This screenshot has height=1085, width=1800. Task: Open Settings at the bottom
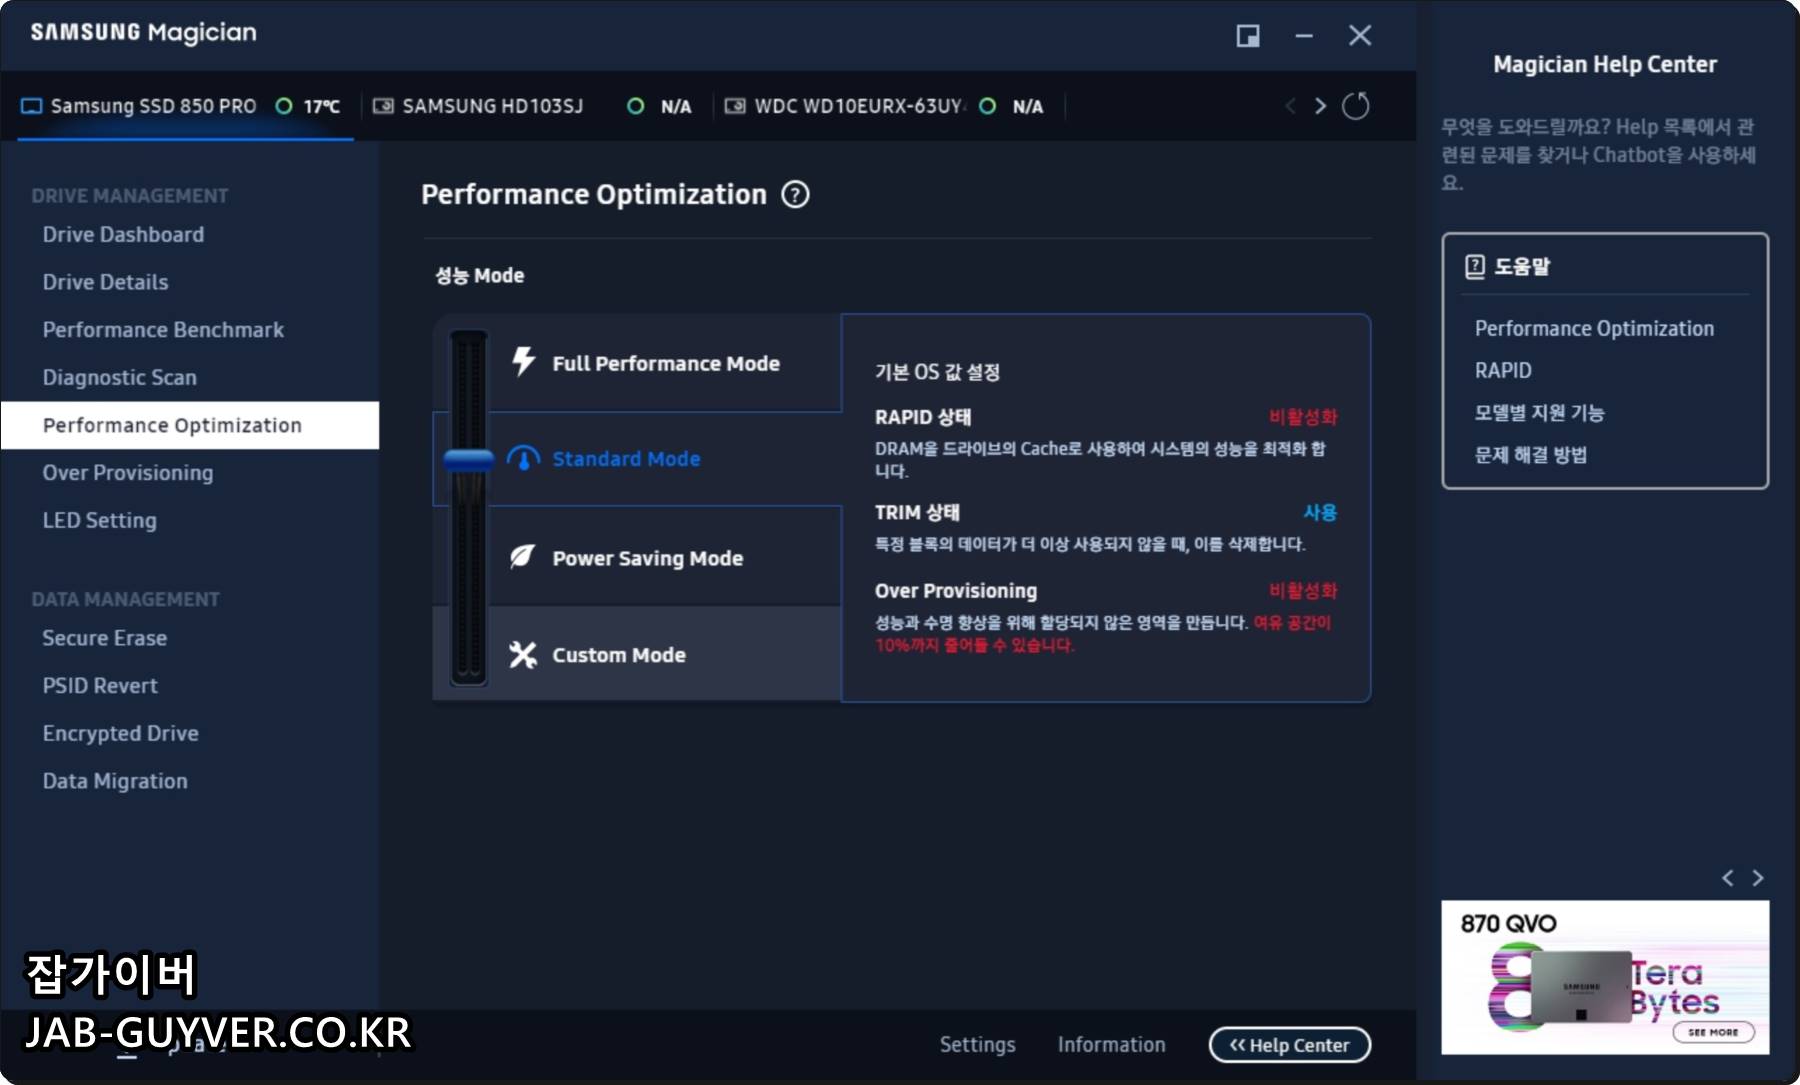[x=977, y=1045]
